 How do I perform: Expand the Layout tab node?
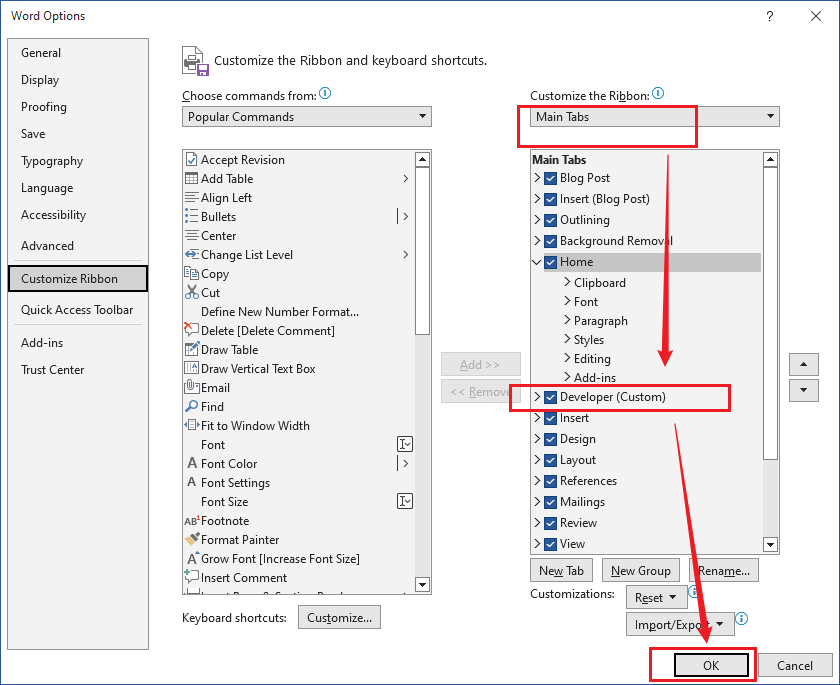click(537, 460)
